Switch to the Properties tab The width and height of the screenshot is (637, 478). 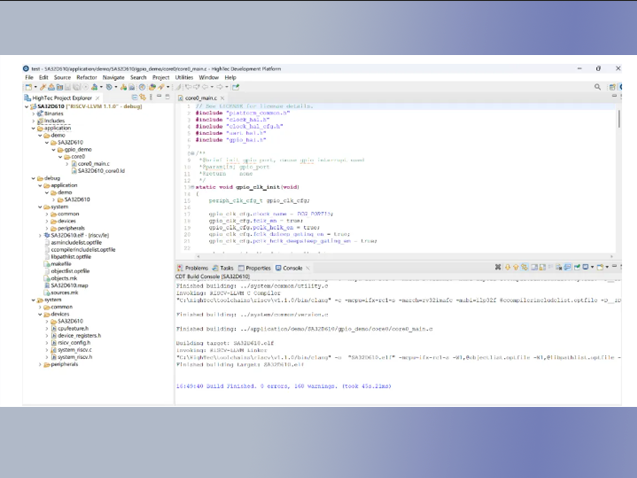(x=255, y=268)
